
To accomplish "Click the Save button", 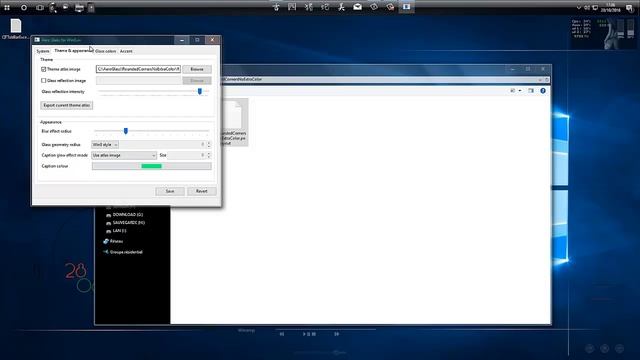I will (x=170, y=191).
